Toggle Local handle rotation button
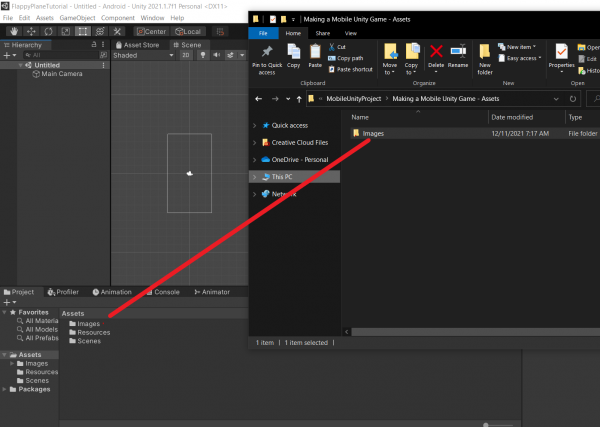600x427 pixels. click(x=188, y=31)
